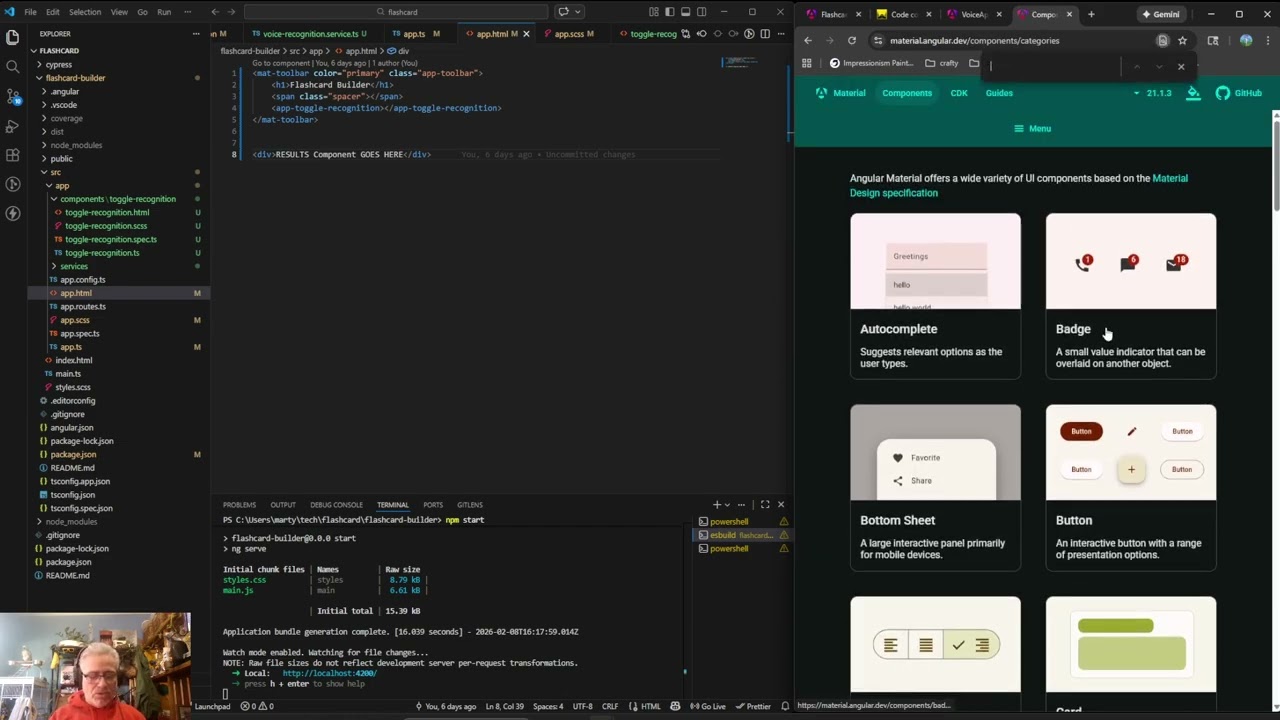Open the Button component card
1280x720 pixels.
click(1131, 488)
